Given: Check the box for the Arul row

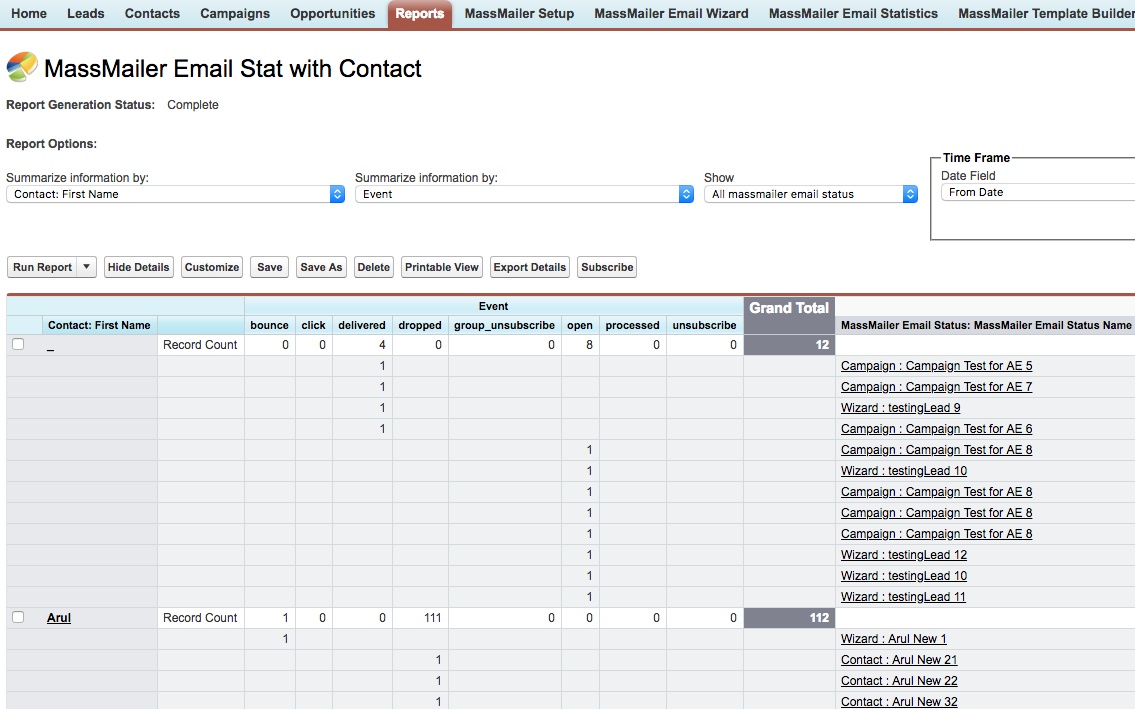Looking at the screenshot, I should (18, 617).
